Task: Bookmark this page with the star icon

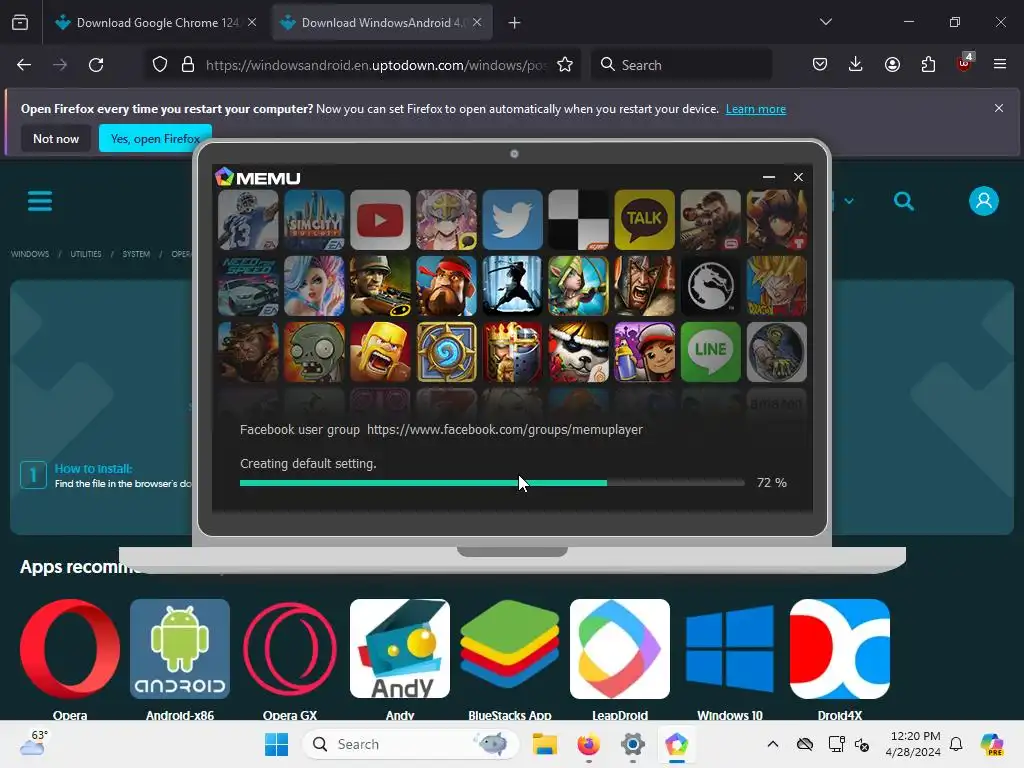Action: pyautogui.click(x=565, y=65)
